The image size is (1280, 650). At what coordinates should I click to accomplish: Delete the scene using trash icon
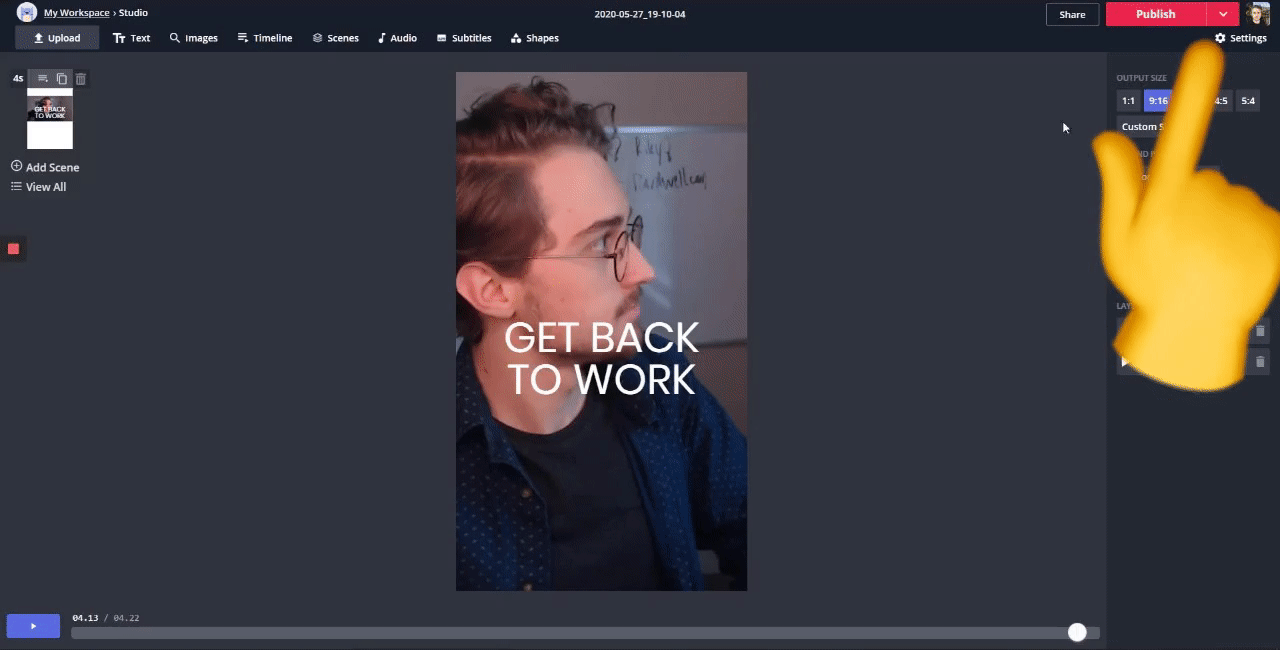pos(81,79)
